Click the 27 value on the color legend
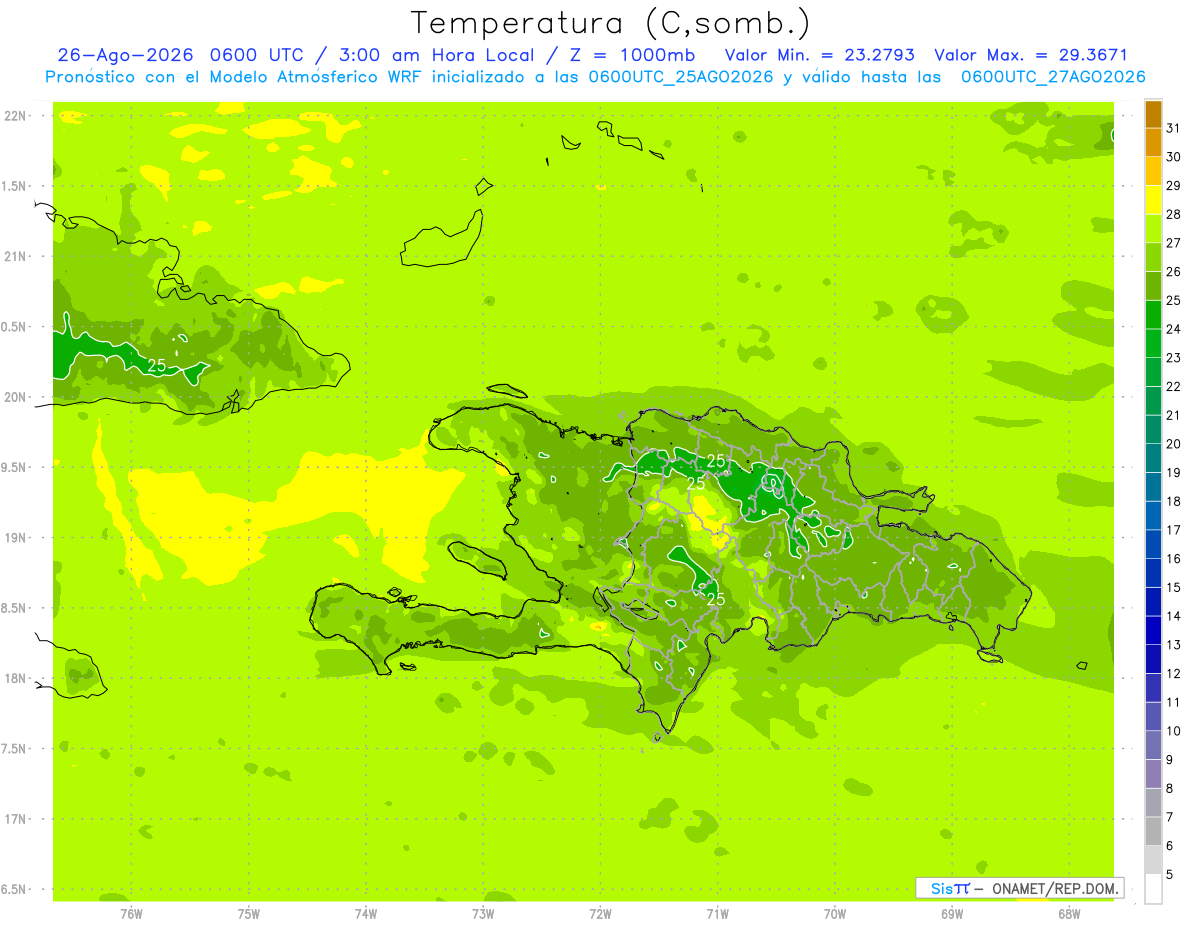This screenshot has width=1200, height=927. pos(1173,243)
